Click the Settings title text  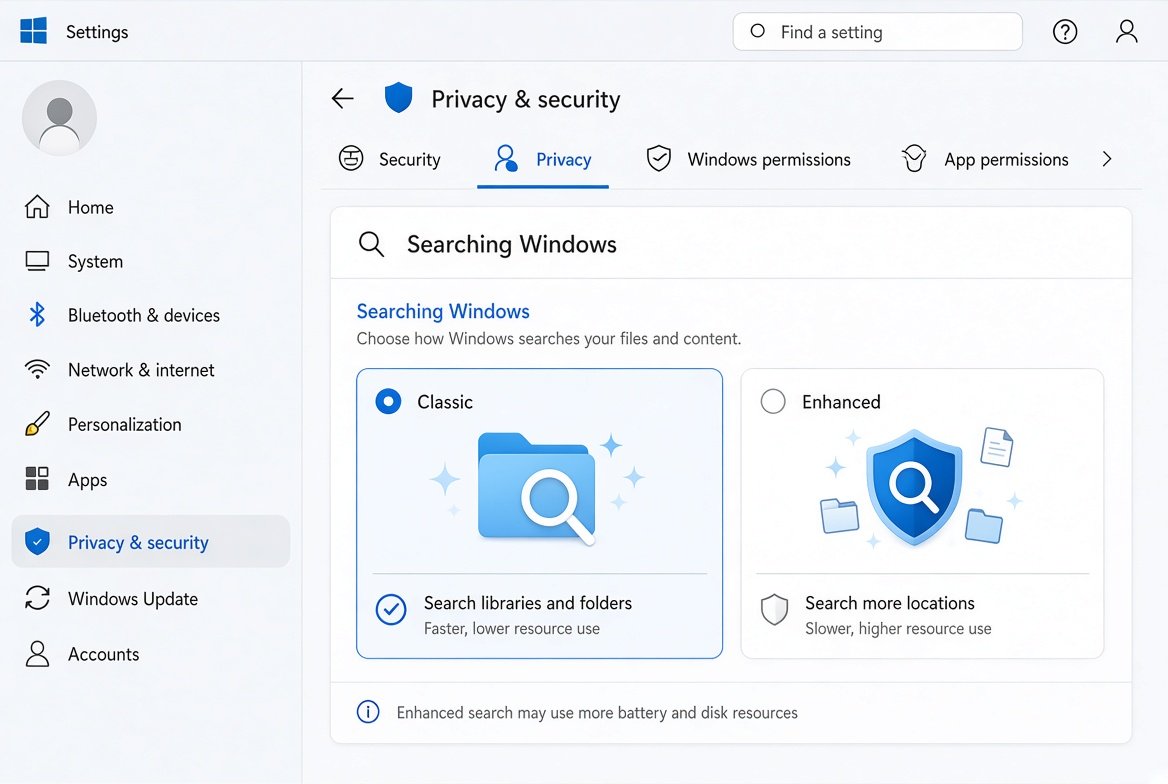coord(97,32)
